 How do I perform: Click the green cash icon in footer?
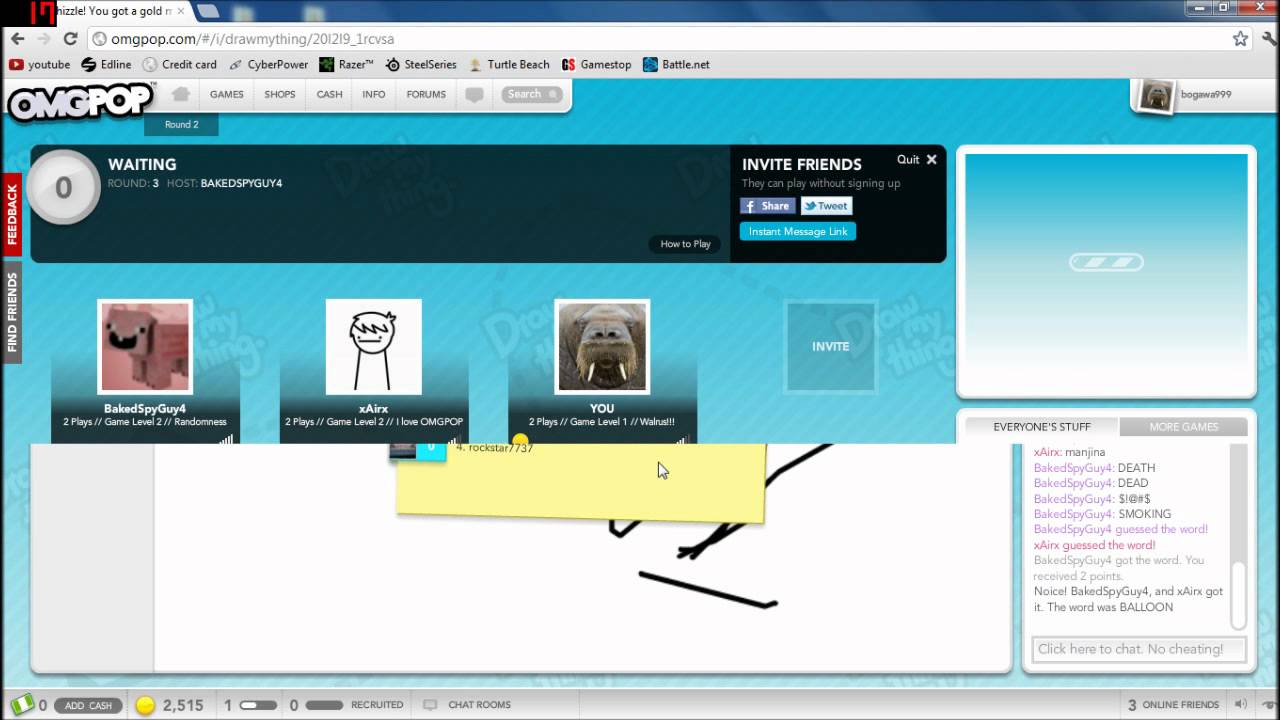[22, 704]
